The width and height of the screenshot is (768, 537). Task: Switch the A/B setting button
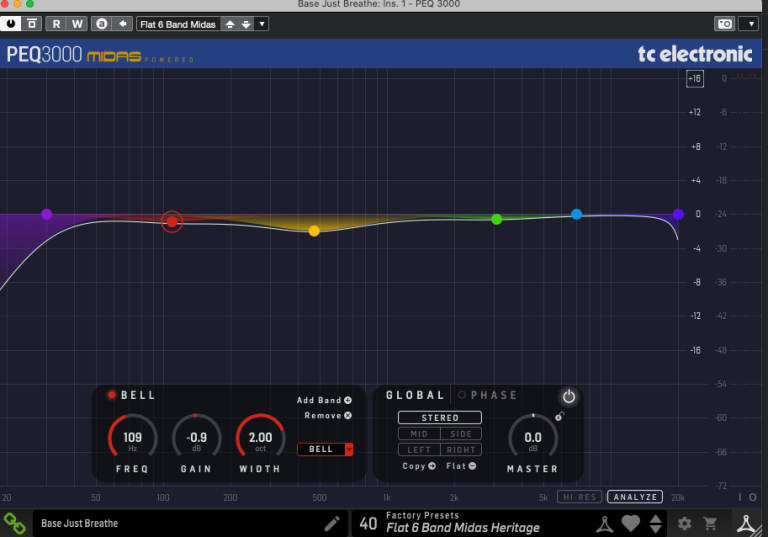click(x=102, y=24)
